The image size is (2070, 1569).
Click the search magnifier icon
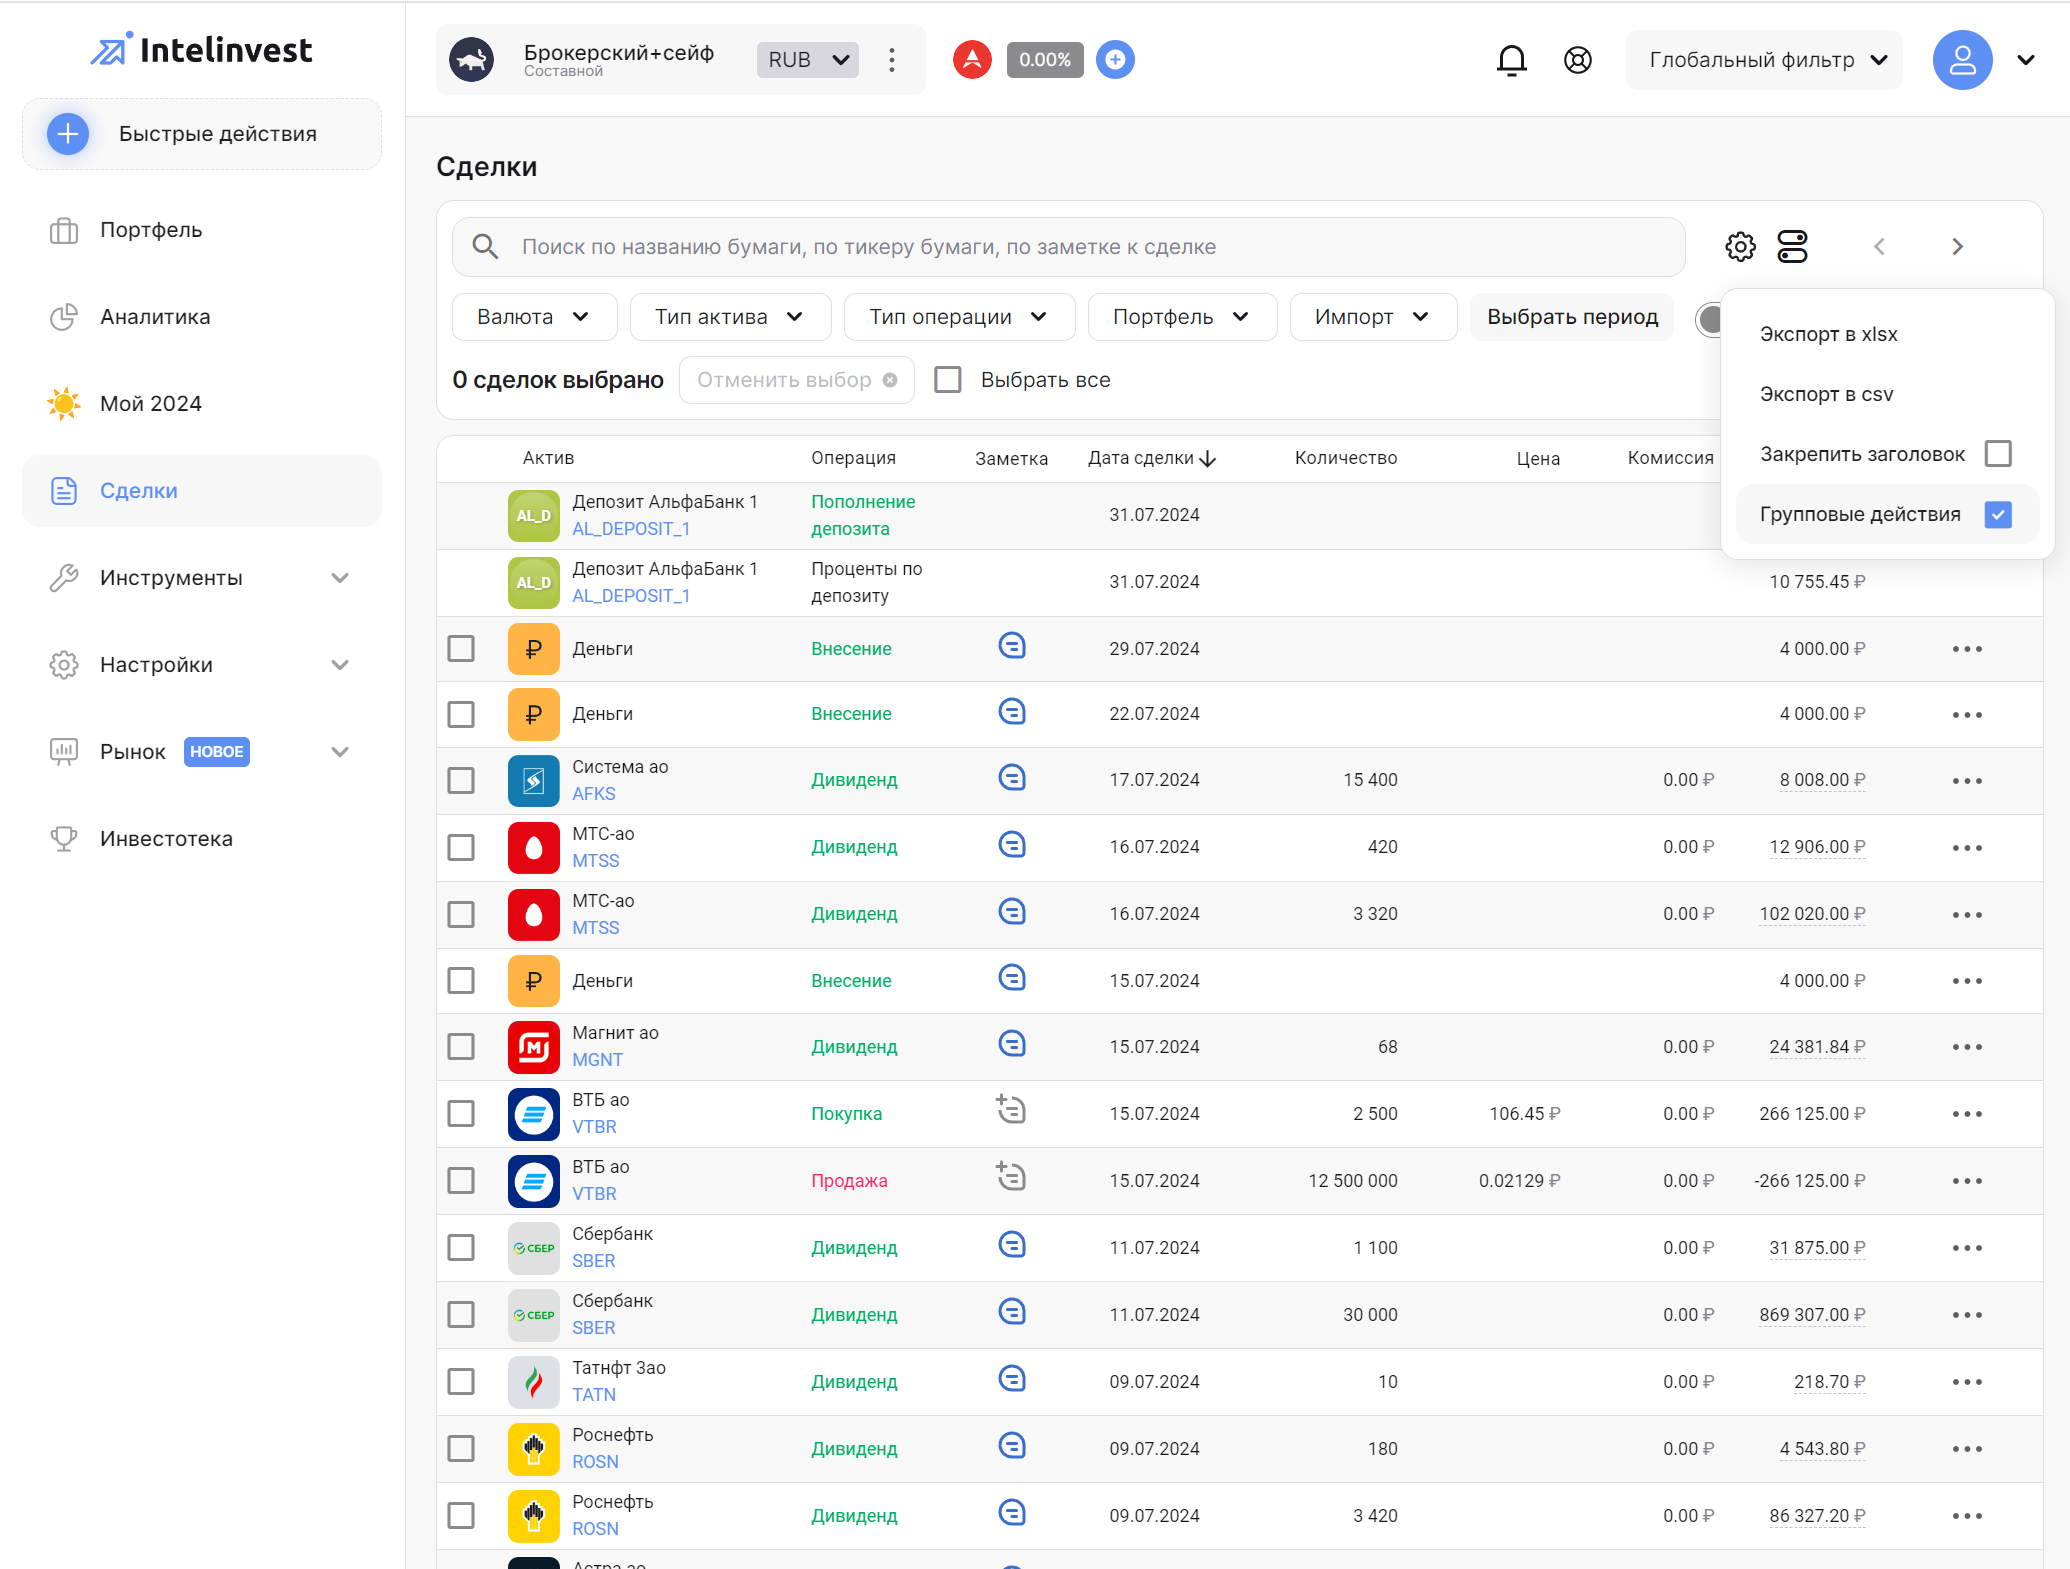pos(485,247)
